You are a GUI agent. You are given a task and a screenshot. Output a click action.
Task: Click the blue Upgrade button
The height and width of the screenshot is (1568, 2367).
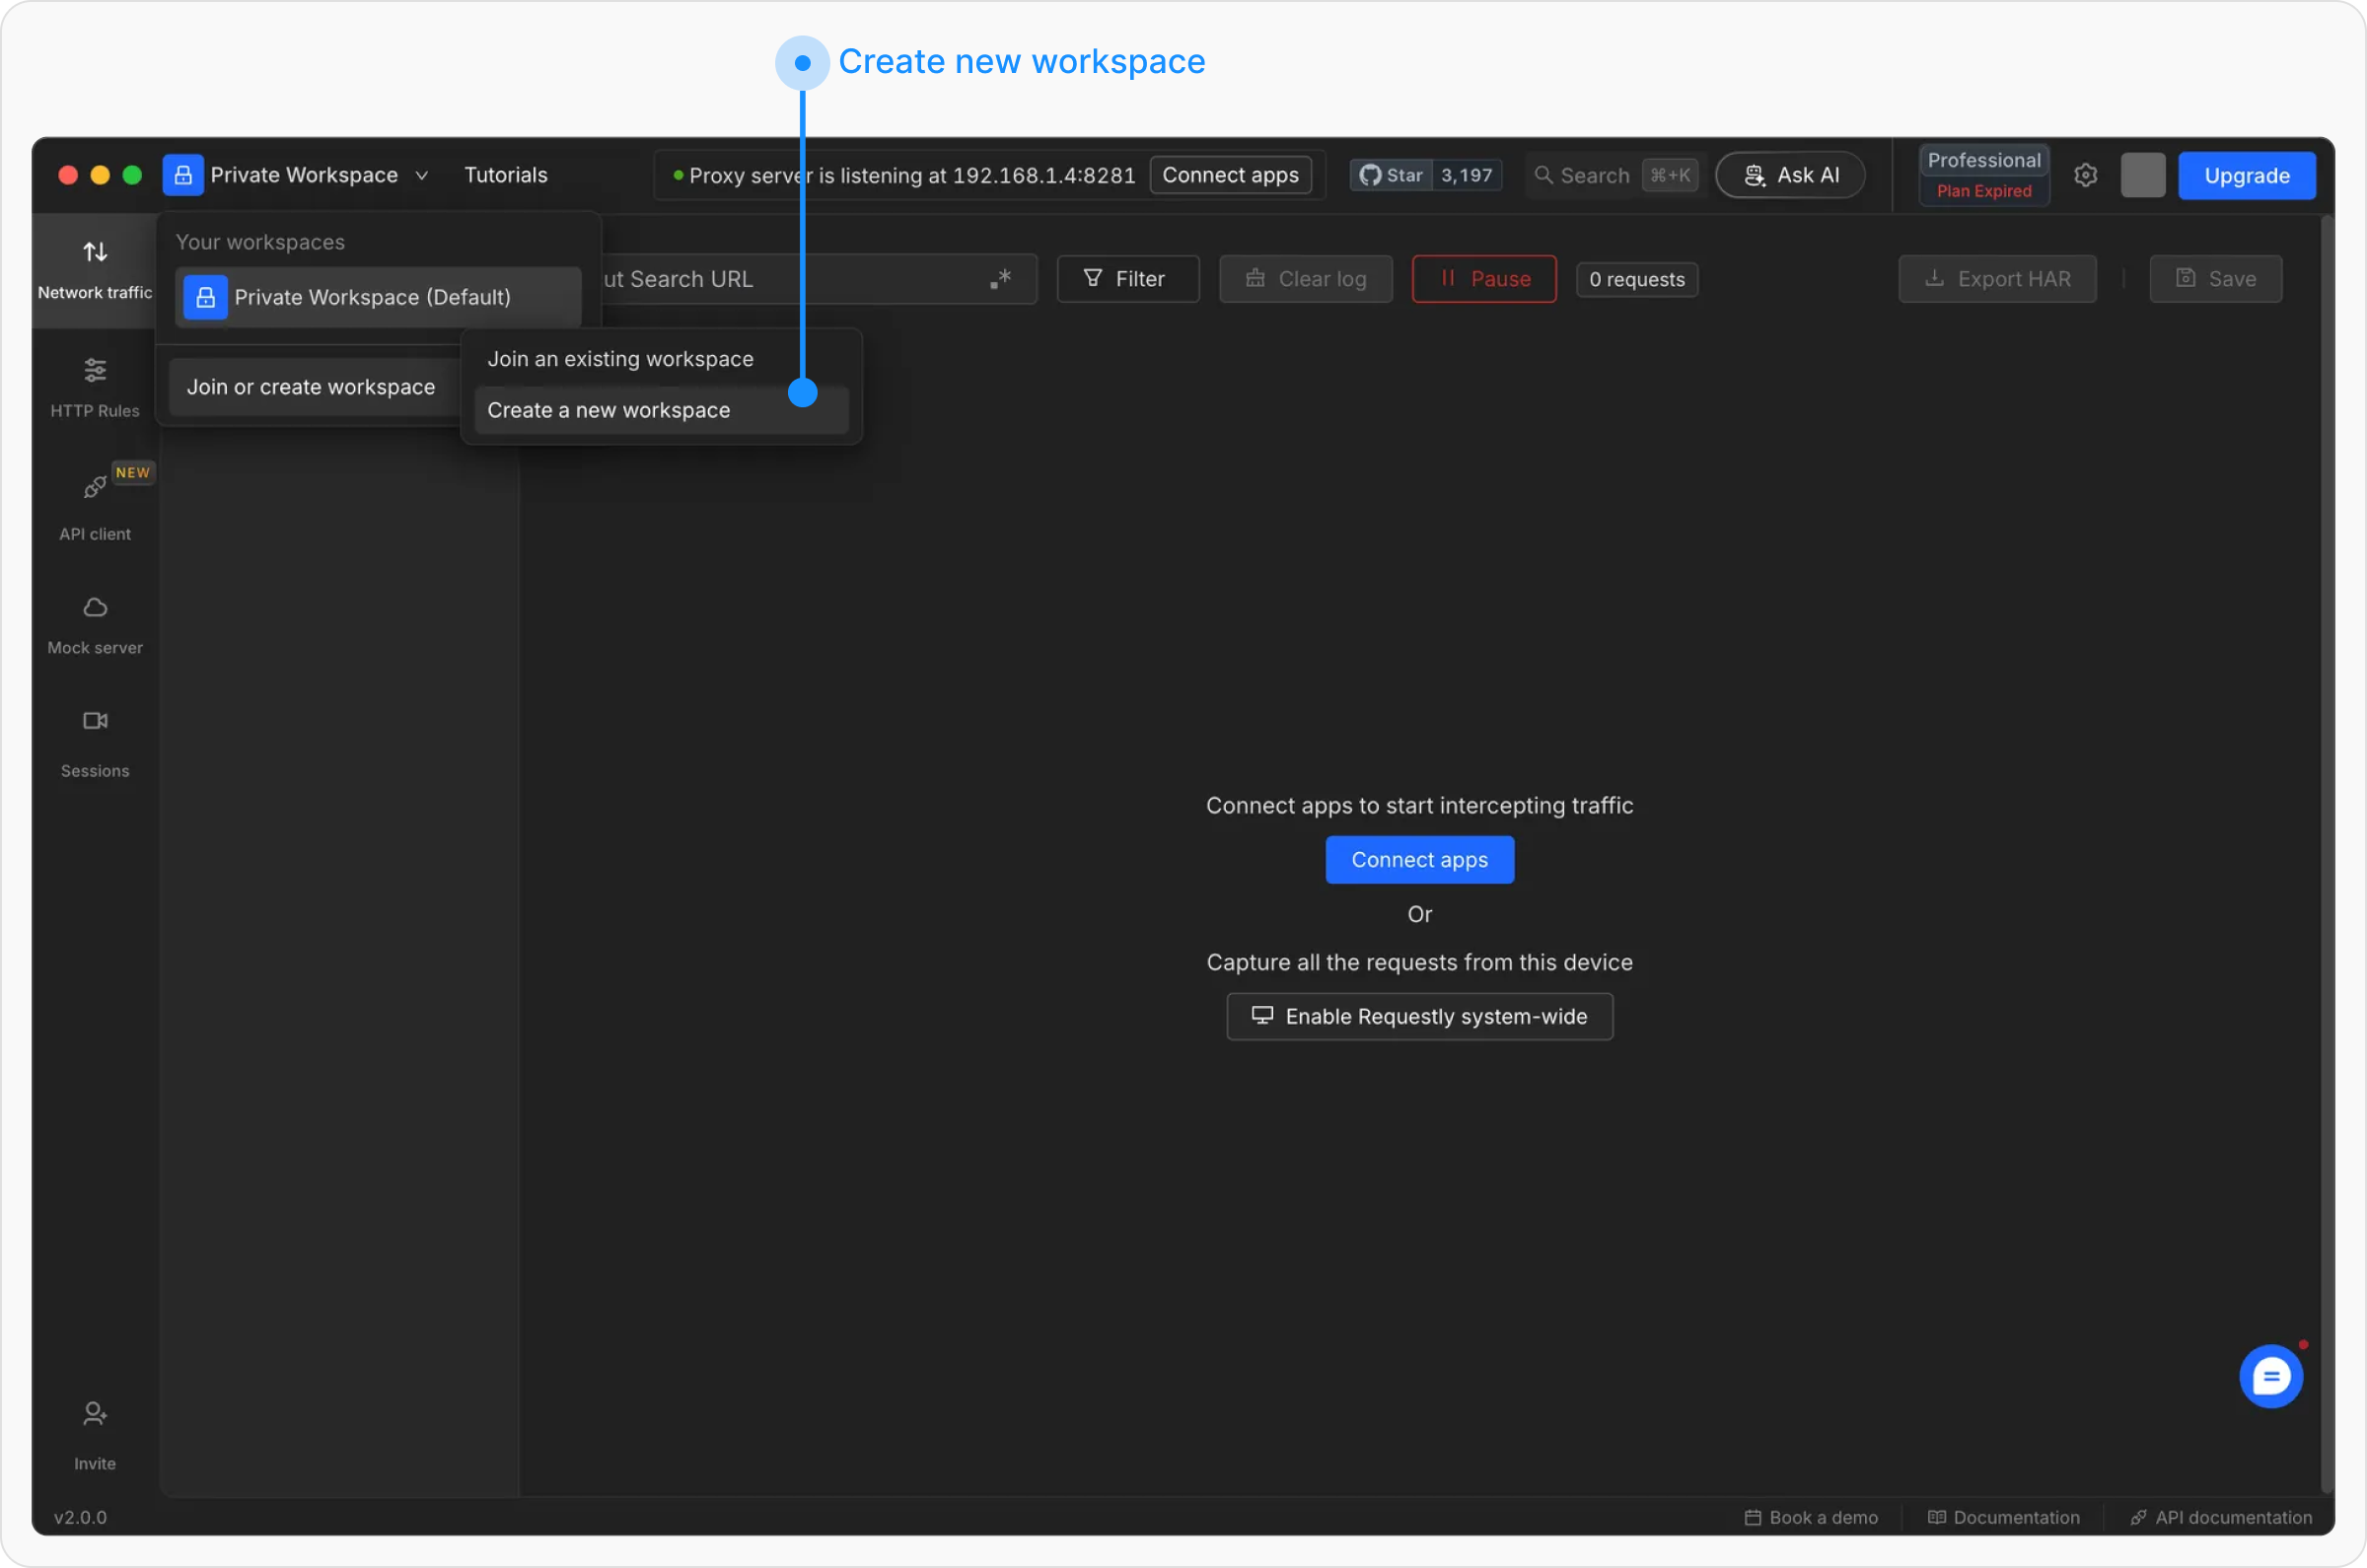click(2246, 175)
